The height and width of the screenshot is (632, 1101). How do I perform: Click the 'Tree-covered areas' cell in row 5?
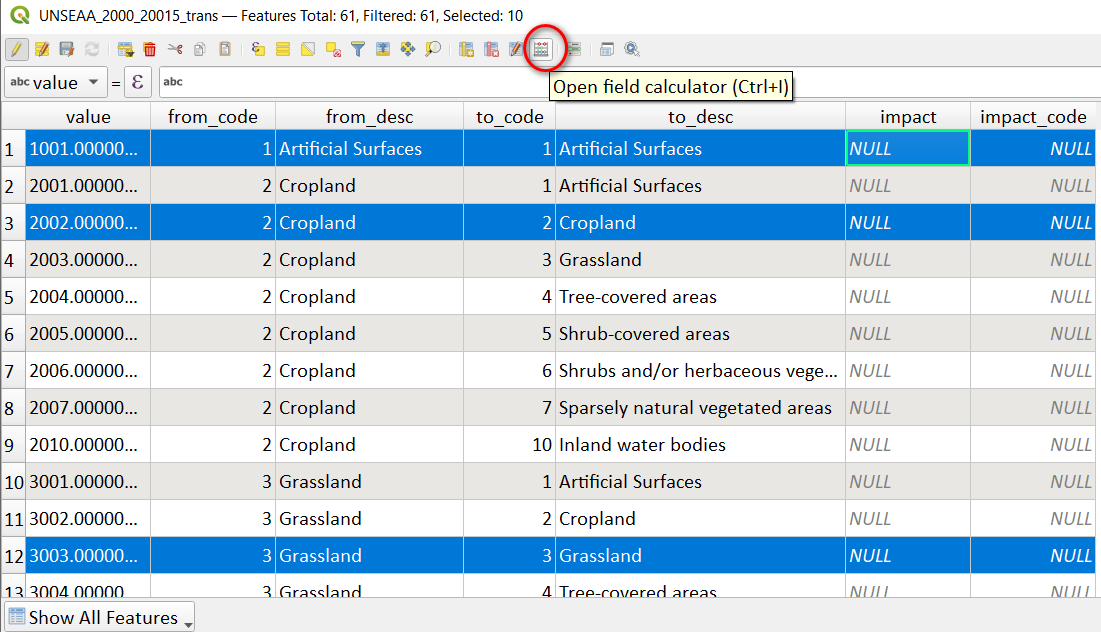(700, 297)
